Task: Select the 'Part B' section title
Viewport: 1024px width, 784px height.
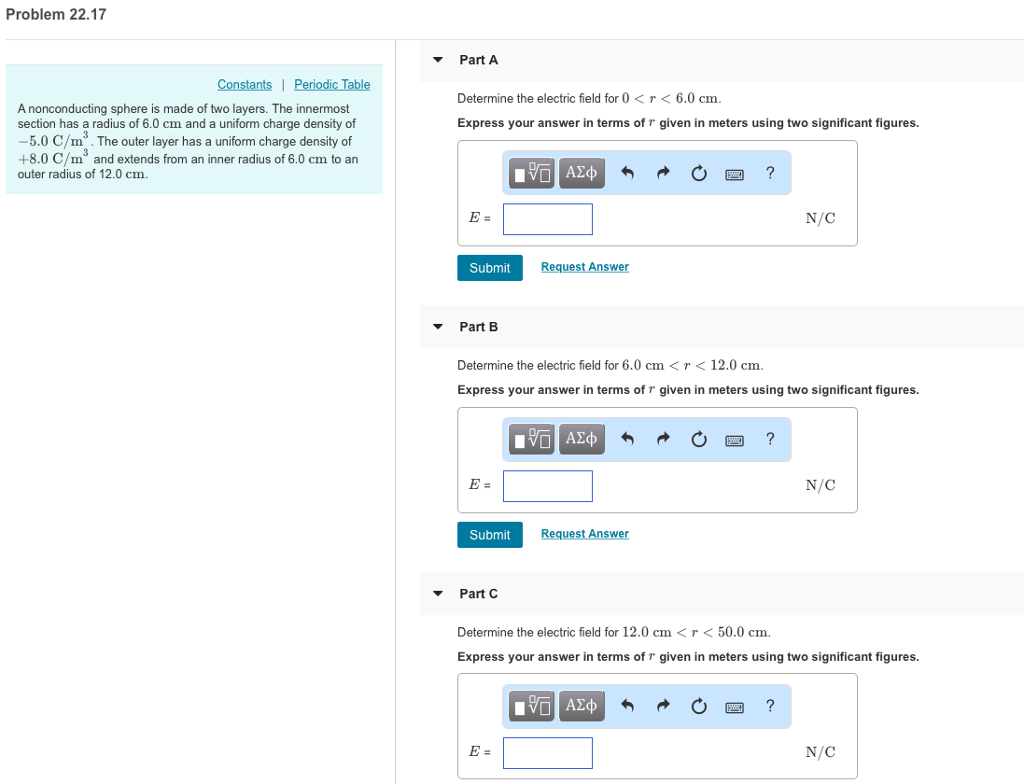Action: pyautogui.click(x=479, y=327)
